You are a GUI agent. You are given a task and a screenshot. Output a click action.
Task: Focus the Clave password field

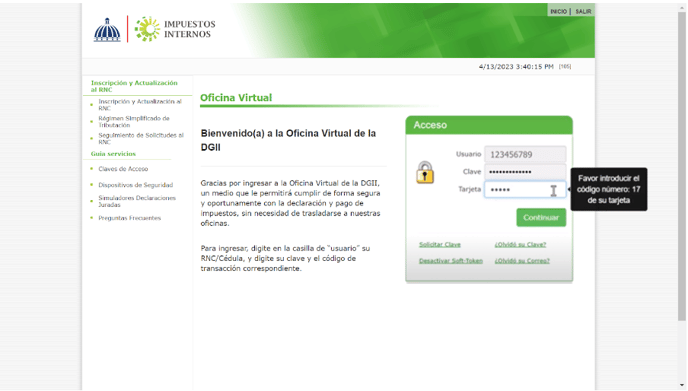pyautogui.click(x=525, y=172)
